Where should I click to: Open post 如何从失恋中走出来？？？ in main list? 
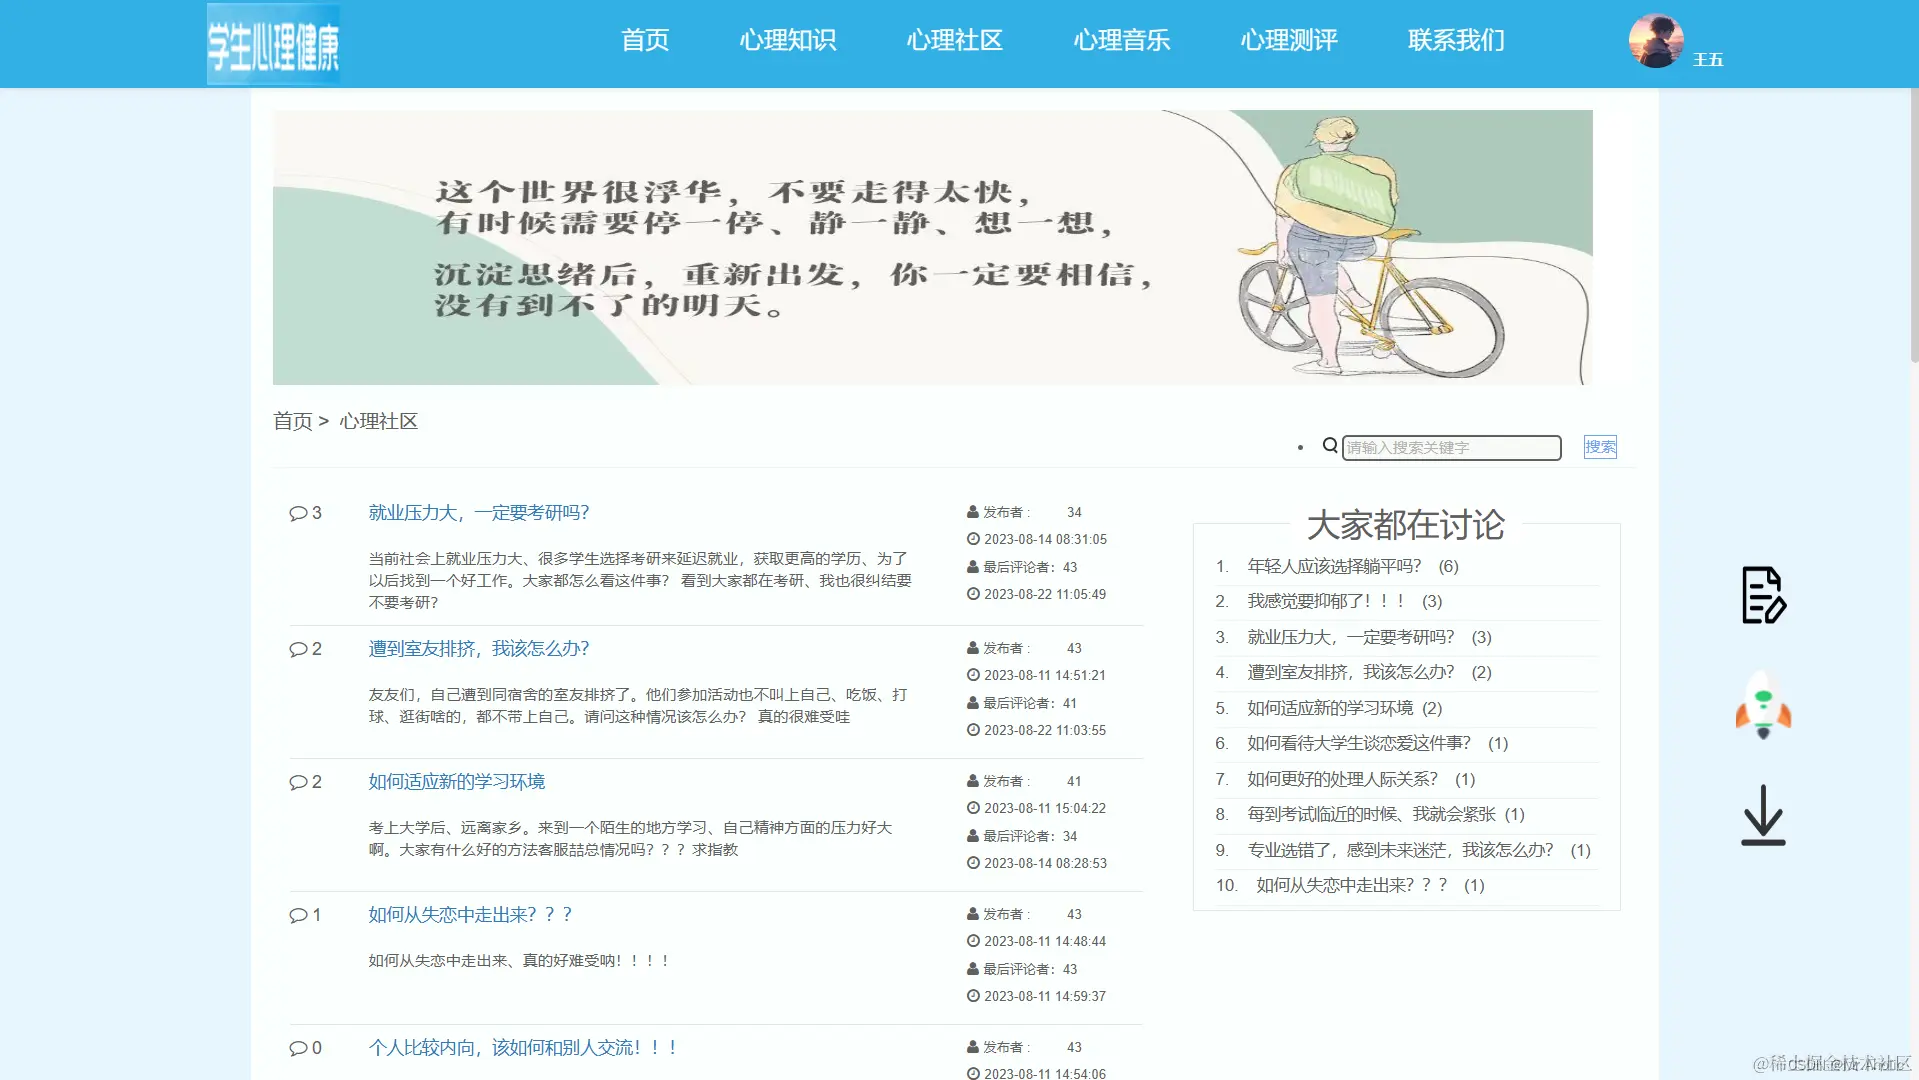pyautogui.click(x=470, y=915)
